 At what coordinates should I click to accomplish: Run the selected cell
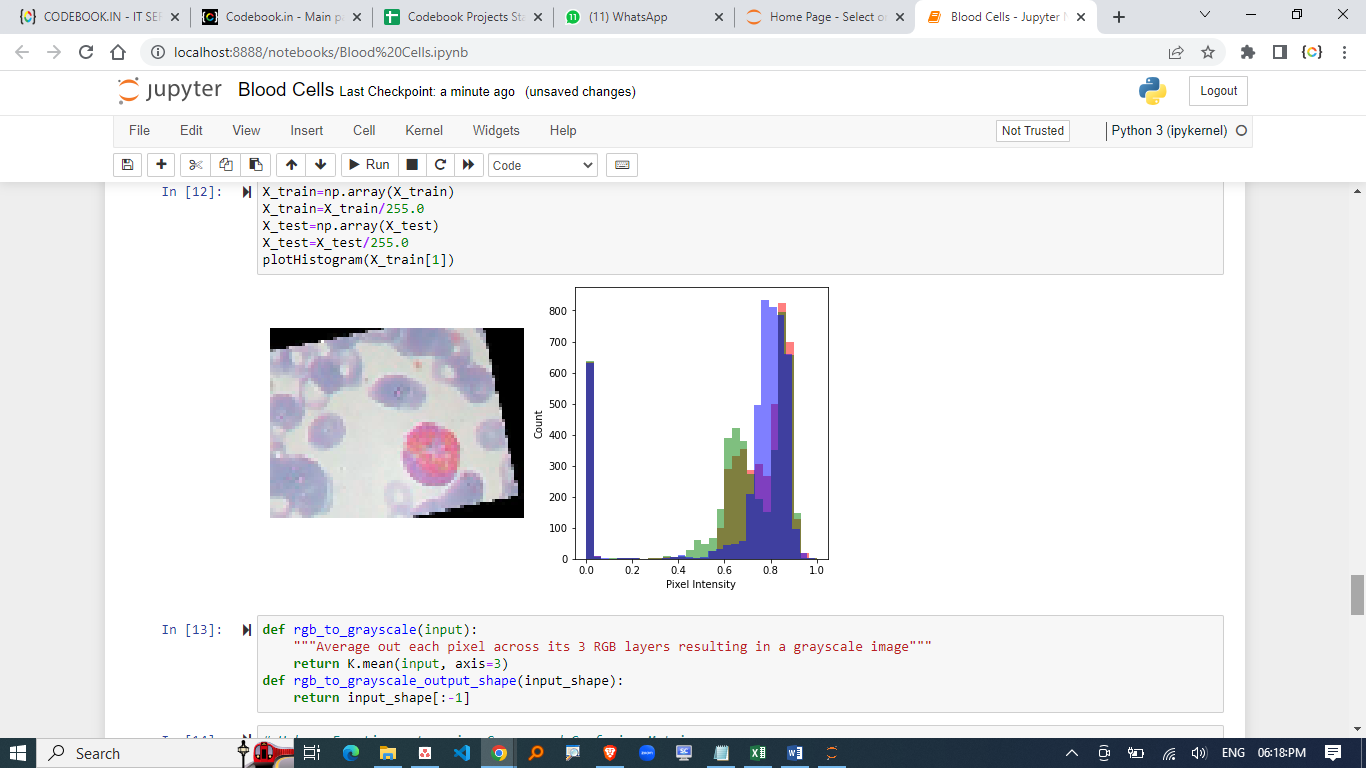pyautogui.click(x=368, y=165)
